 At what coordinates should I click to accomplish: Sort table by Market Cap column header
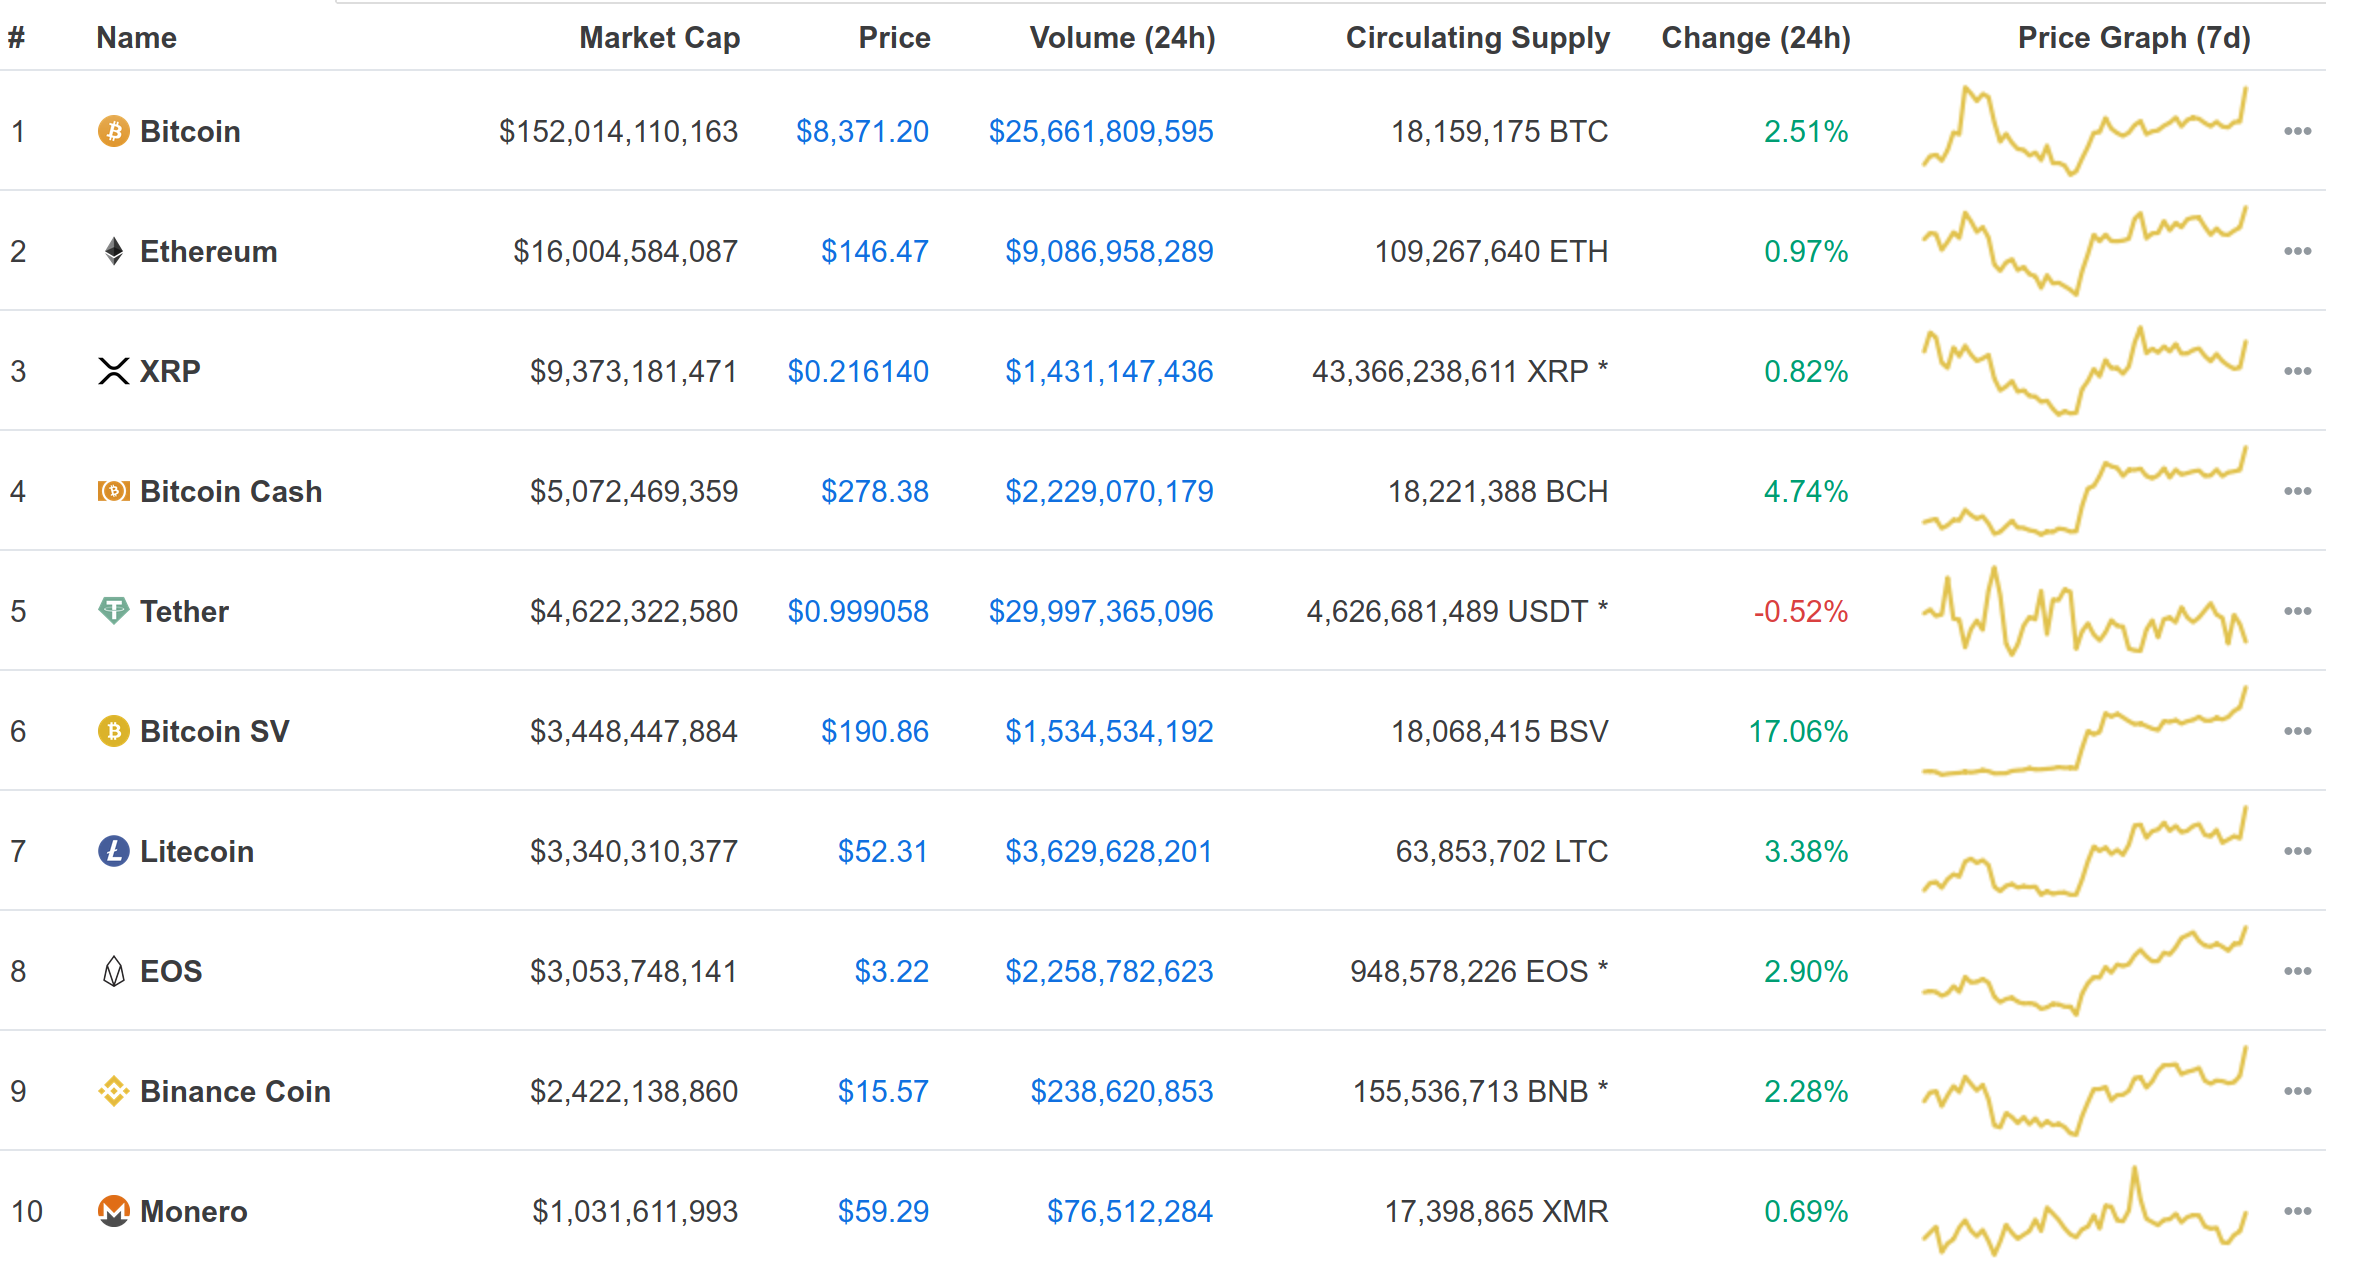(x=660, y=38)
